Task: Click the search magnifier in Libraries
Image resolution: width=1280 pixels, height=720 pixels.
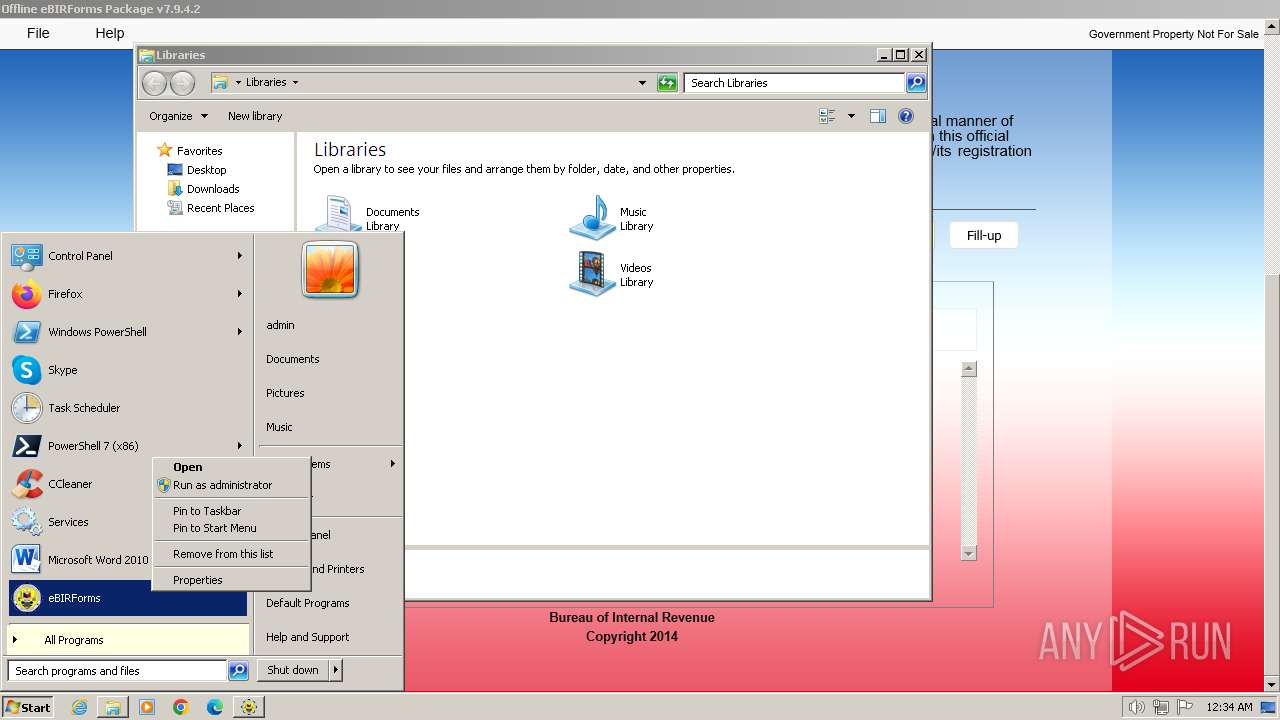Action: (x=916, y=83)
